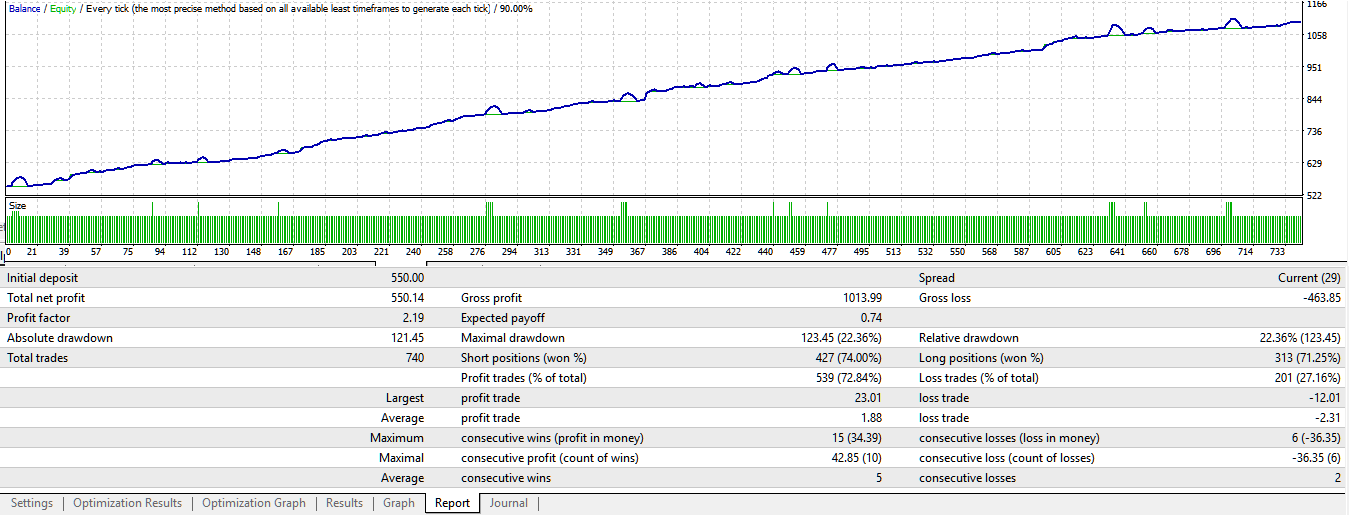This screenshot has height=515, width=1349.
Task: Open the Optimization Graph tab
Action: pos(254,503)
